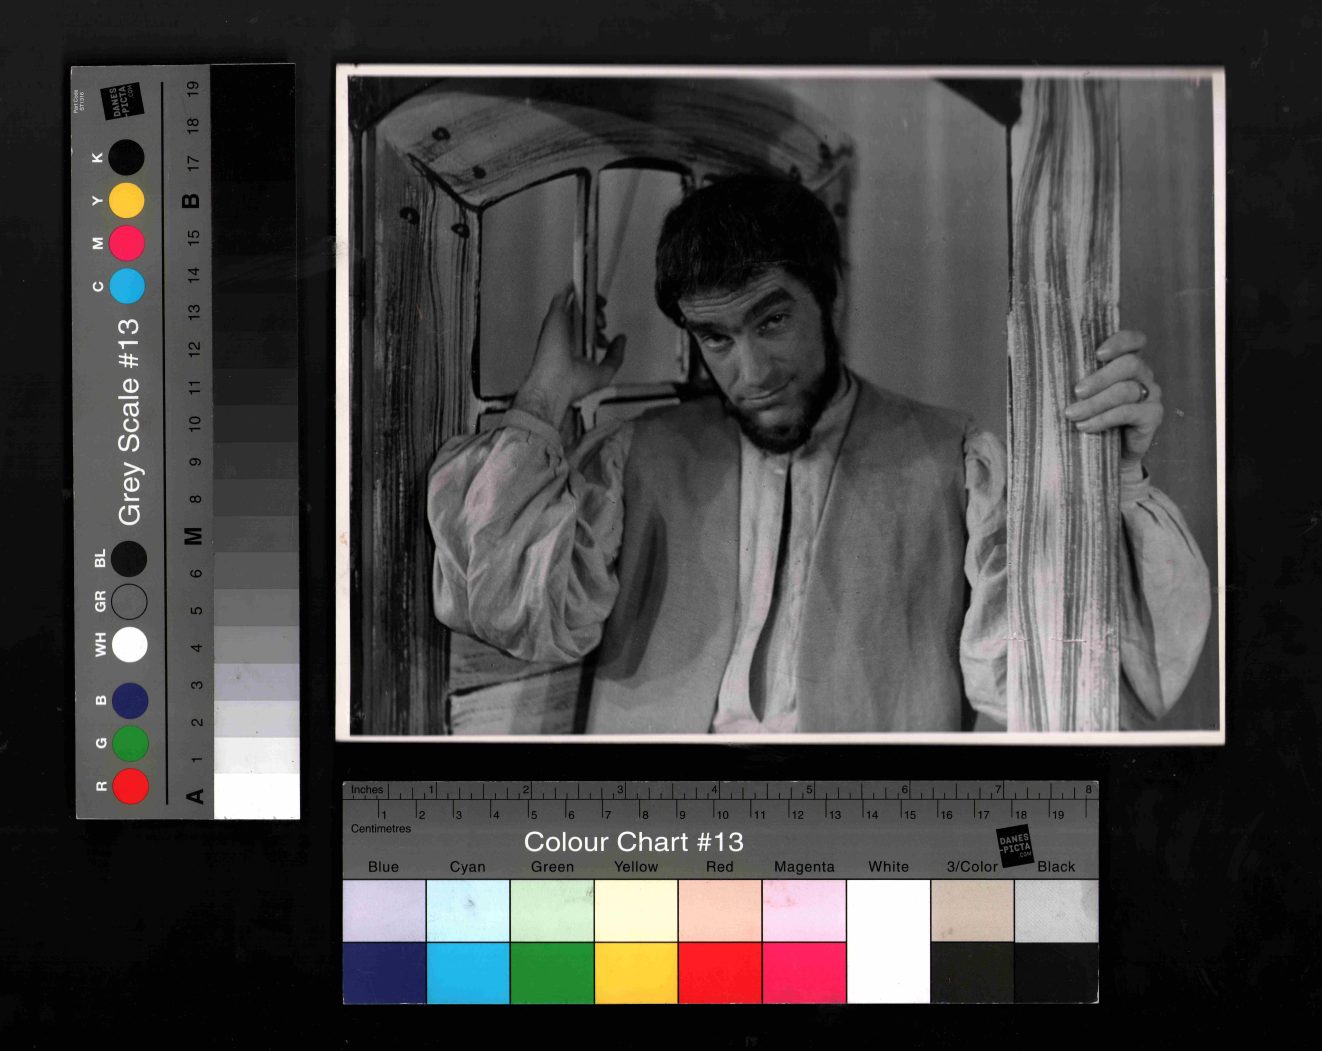This screenshot has height=1051, width=1322.
Task: Click the white patch at grey scale A
Action: [x=256, y=796]
